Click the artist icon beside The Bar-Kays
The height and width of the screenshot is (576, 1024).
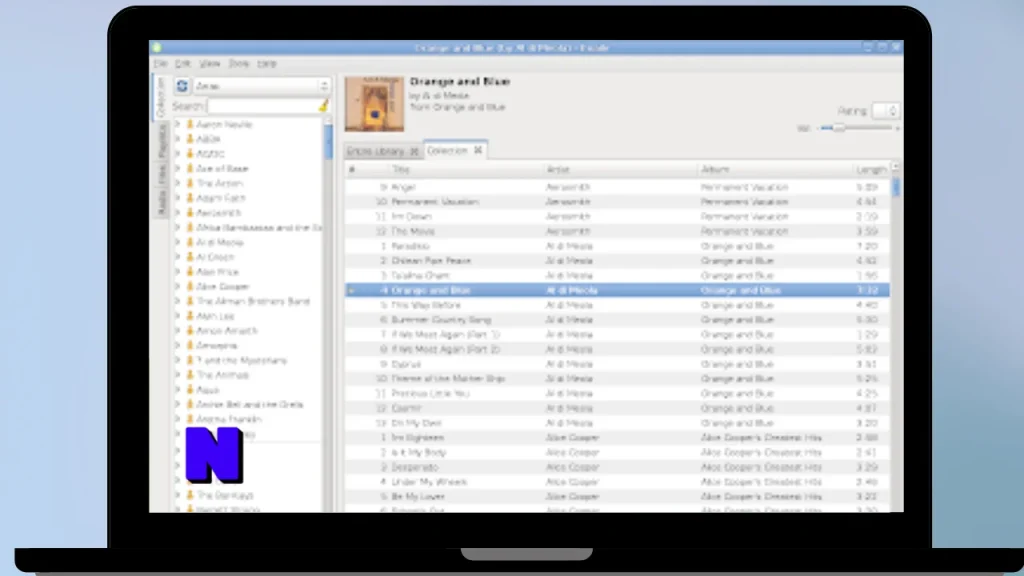click(190, 495)
